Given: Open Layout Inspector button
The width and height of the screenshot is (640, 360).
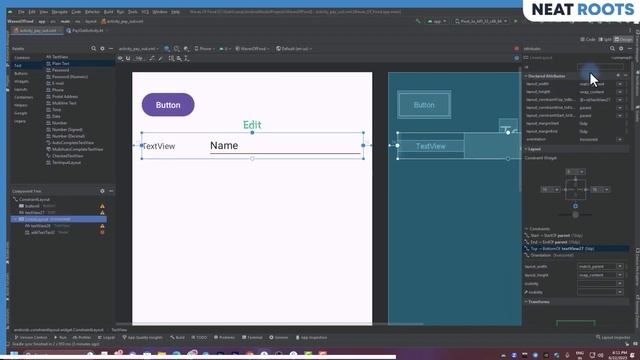Looking at the screenshot, I should (x=613, y=338).
